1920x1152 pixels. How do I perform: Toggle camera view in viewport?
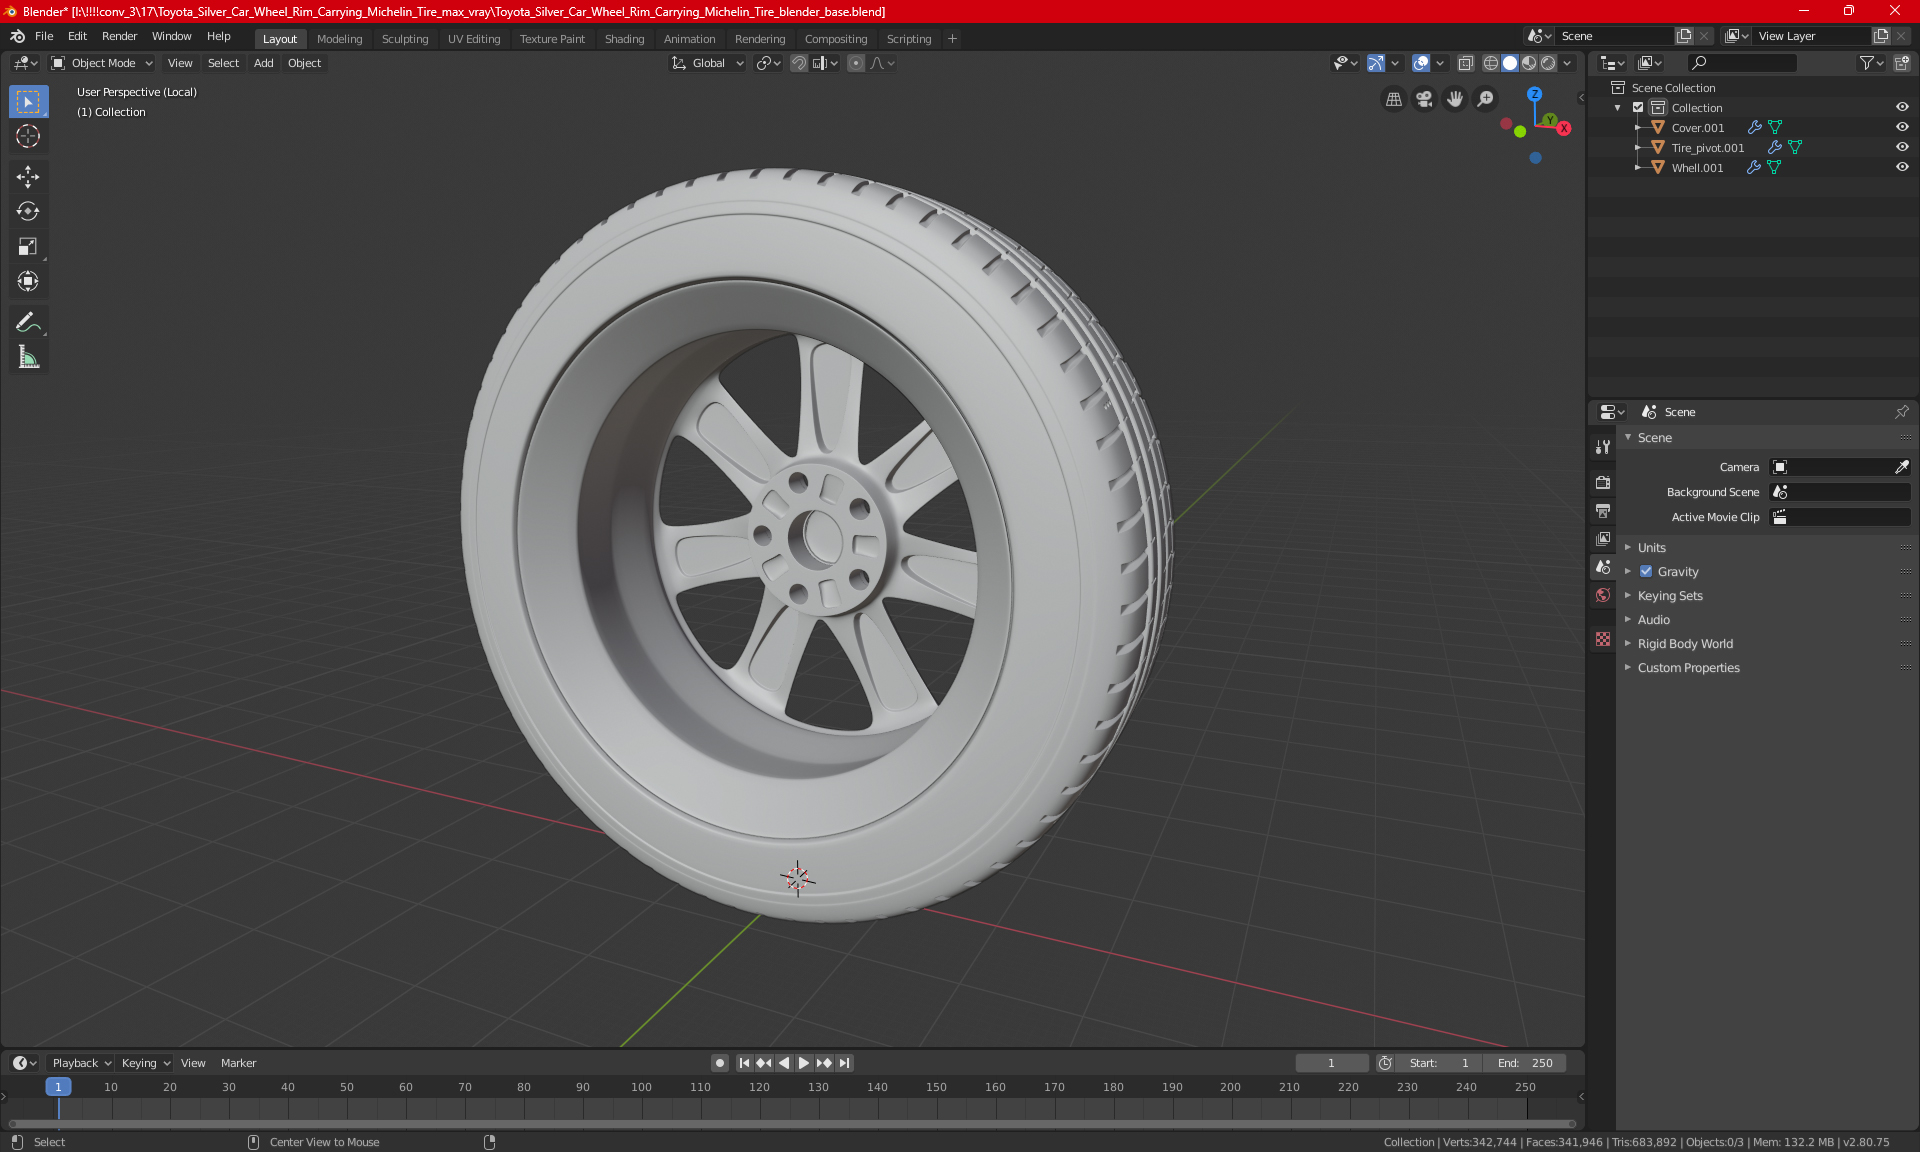1424,99
